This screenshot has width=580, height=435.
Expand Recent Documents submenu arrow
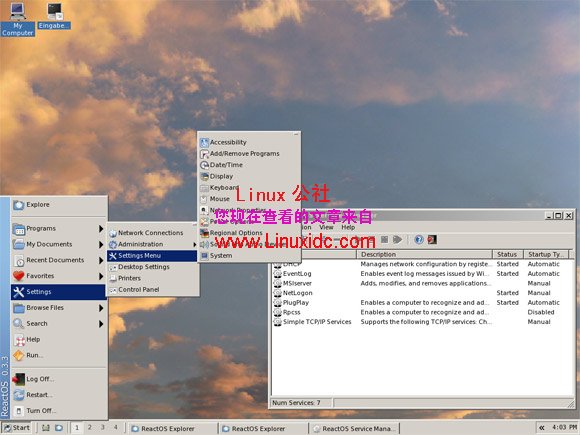coord(101,260)
